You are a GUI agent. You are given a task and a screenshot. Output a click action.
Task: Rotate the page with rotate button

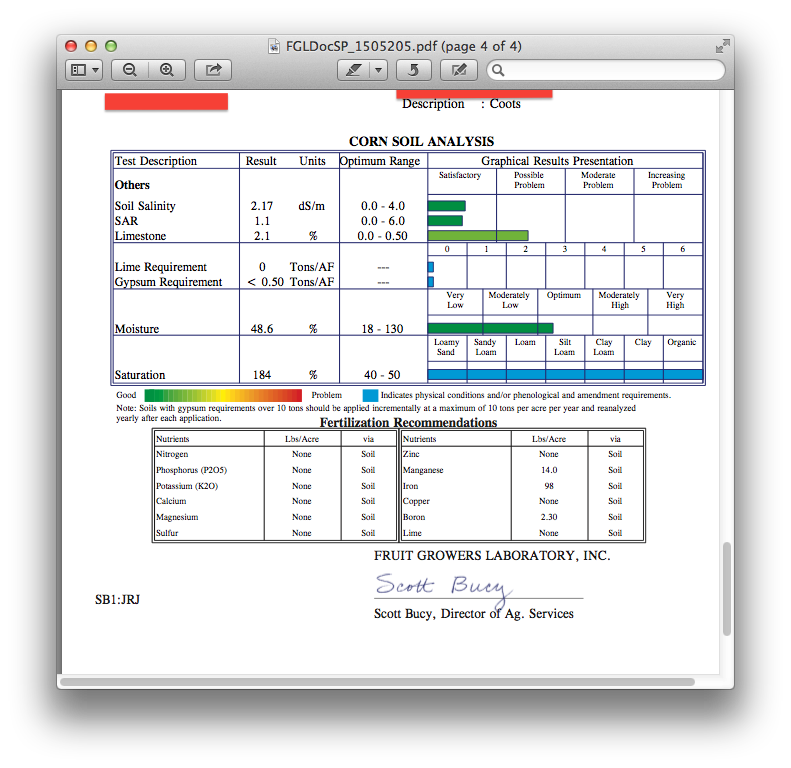pyautogui.click(x=415, y=70)
